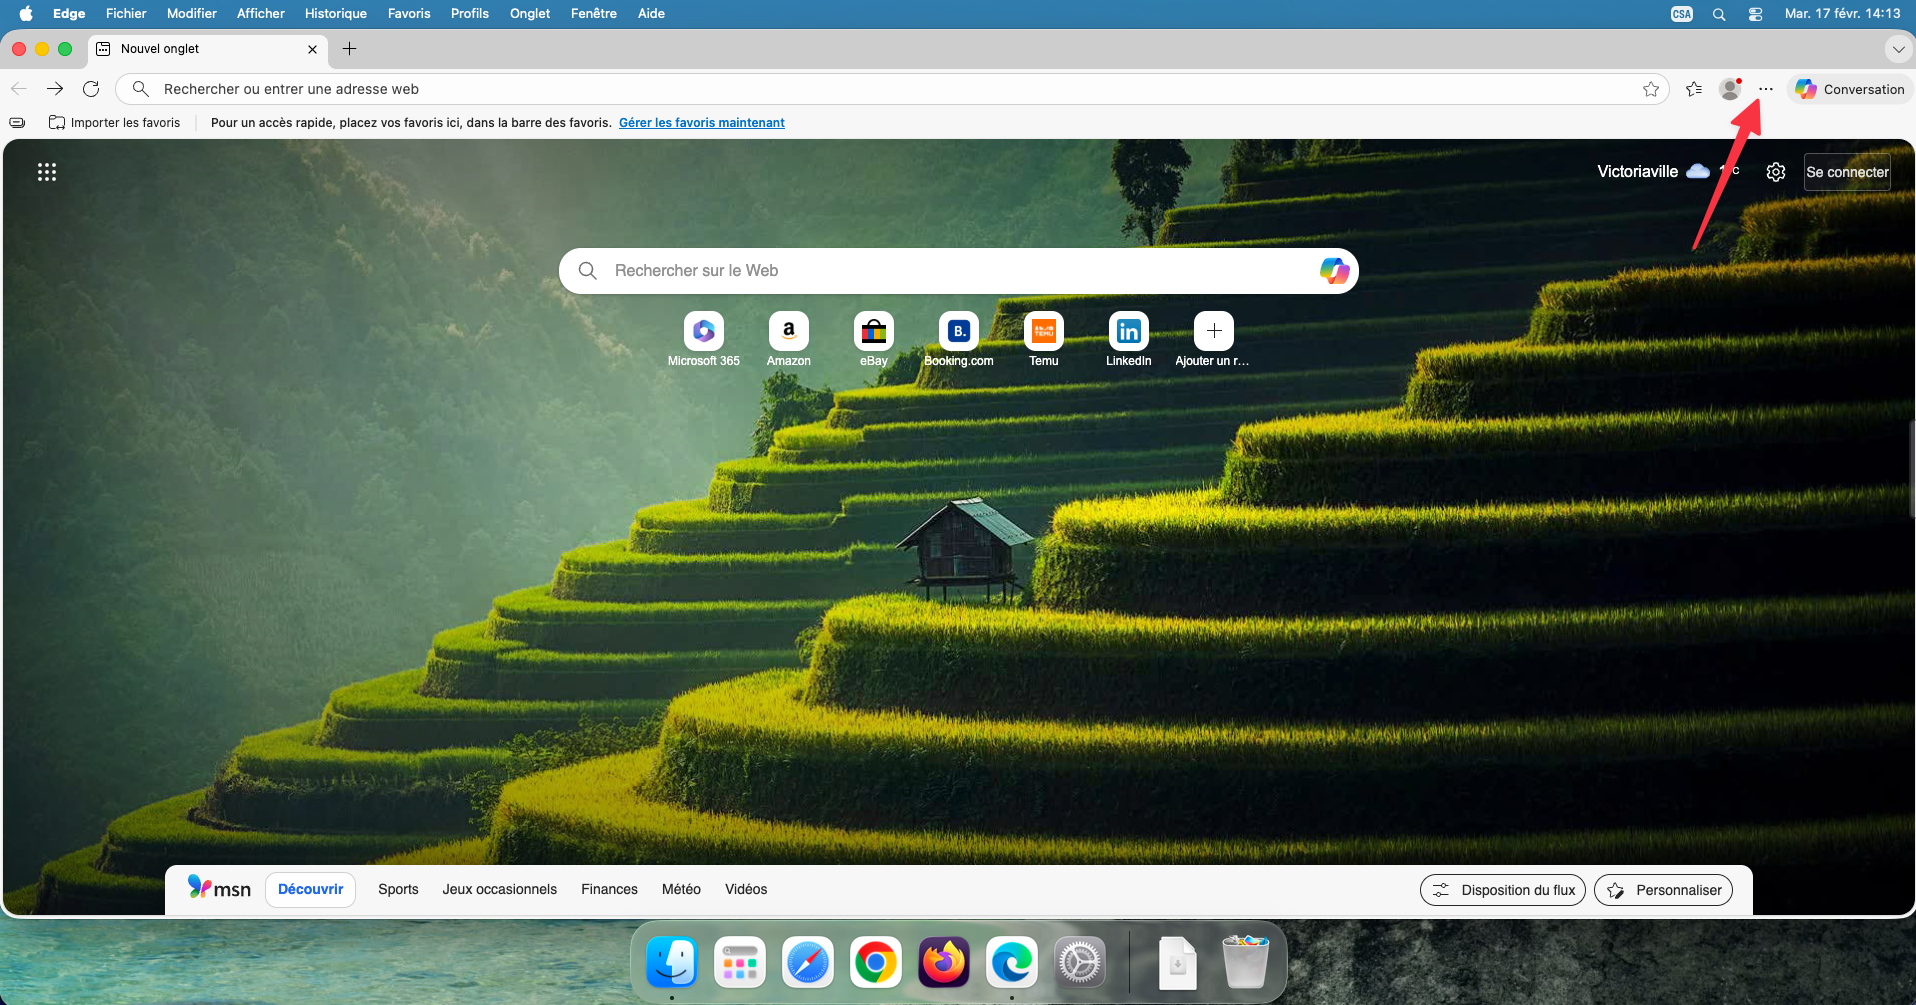Focus the address bar field

coord(892,89)
